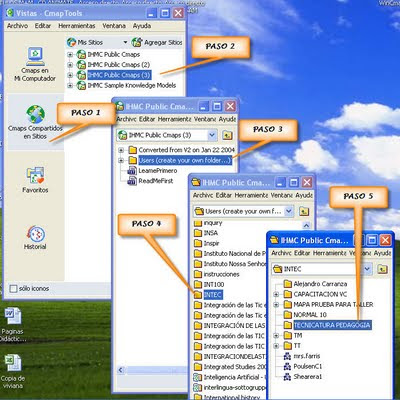Click the Mis Sitios globe icon
Image resolution: width=400 pixels, height=400 pixels.
point(71,42)
